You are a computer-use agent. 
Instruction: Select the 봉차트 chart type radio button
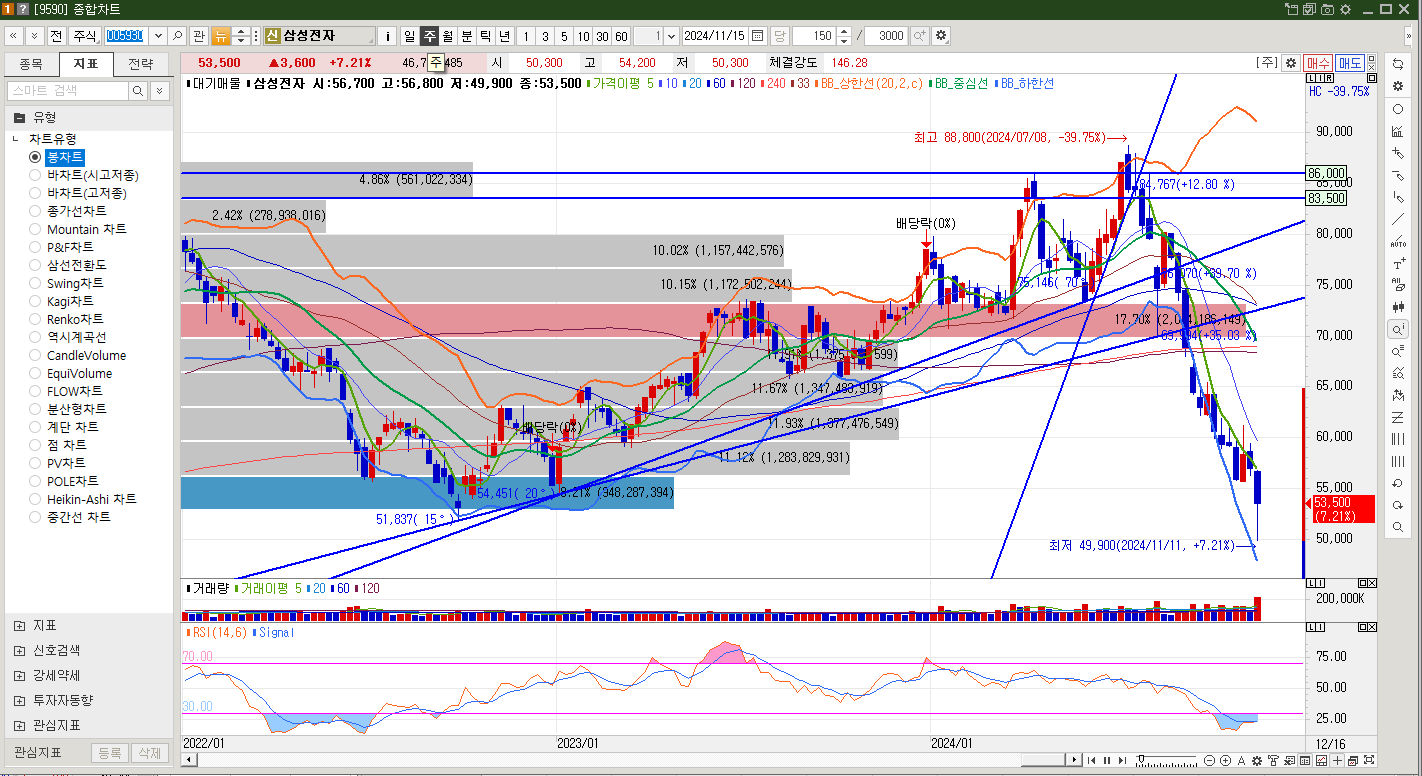click(35, 157)
